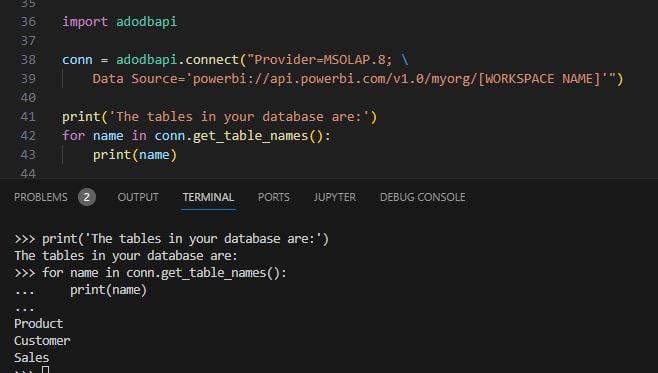658x373 pixels.
Task: Click 'Product' in terminal output
Action: (x=39, y=323)
